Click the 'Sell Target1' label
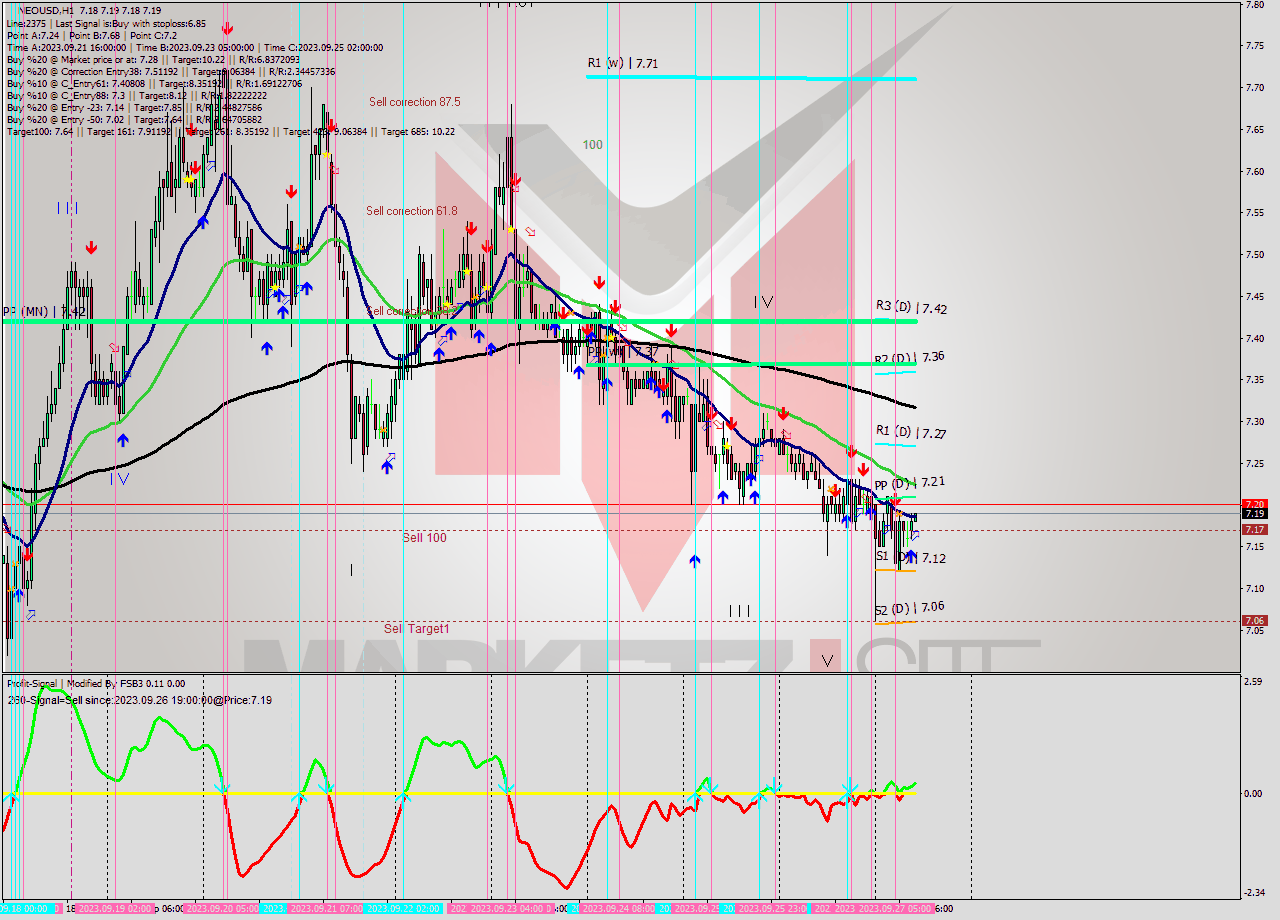1280x920 pixels. pos(417,629)
